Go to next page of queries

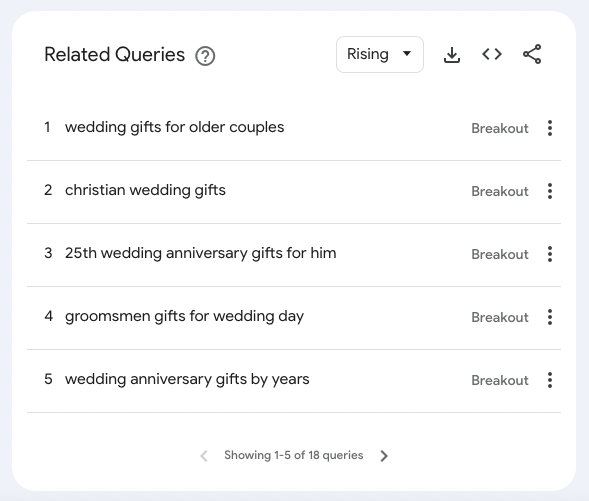click(x=384, y=456)
